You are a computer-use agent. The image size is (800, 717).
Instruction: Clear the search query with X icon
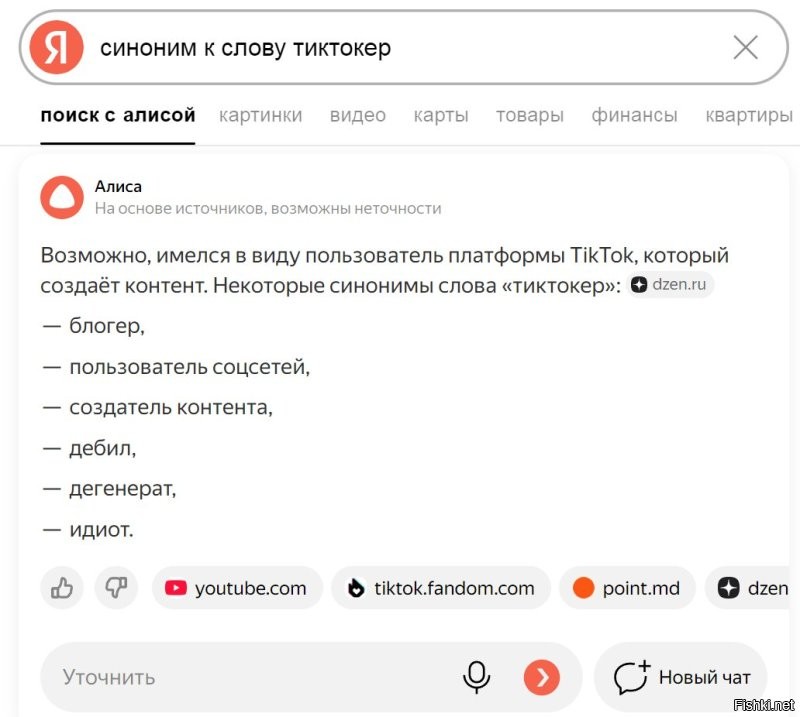[746, 47]
